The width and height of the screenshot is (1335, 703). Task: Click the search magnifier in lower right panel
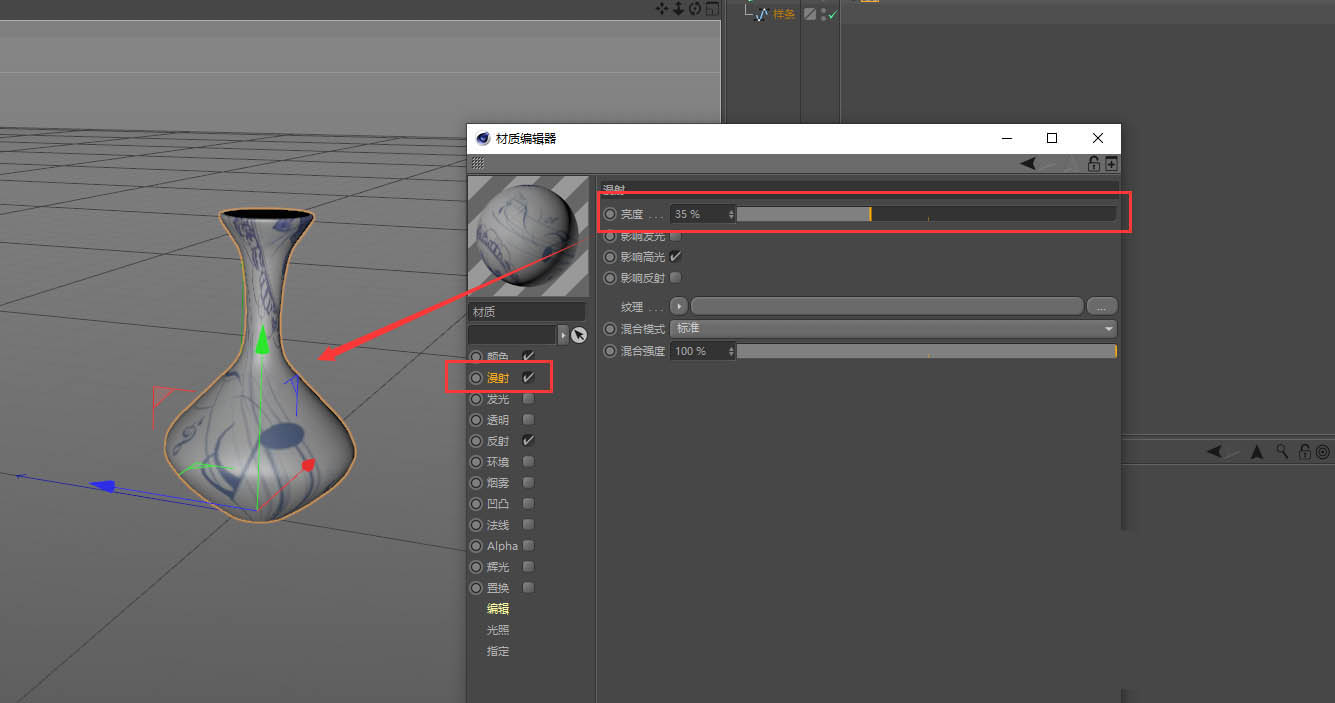tap(1283, 452)
